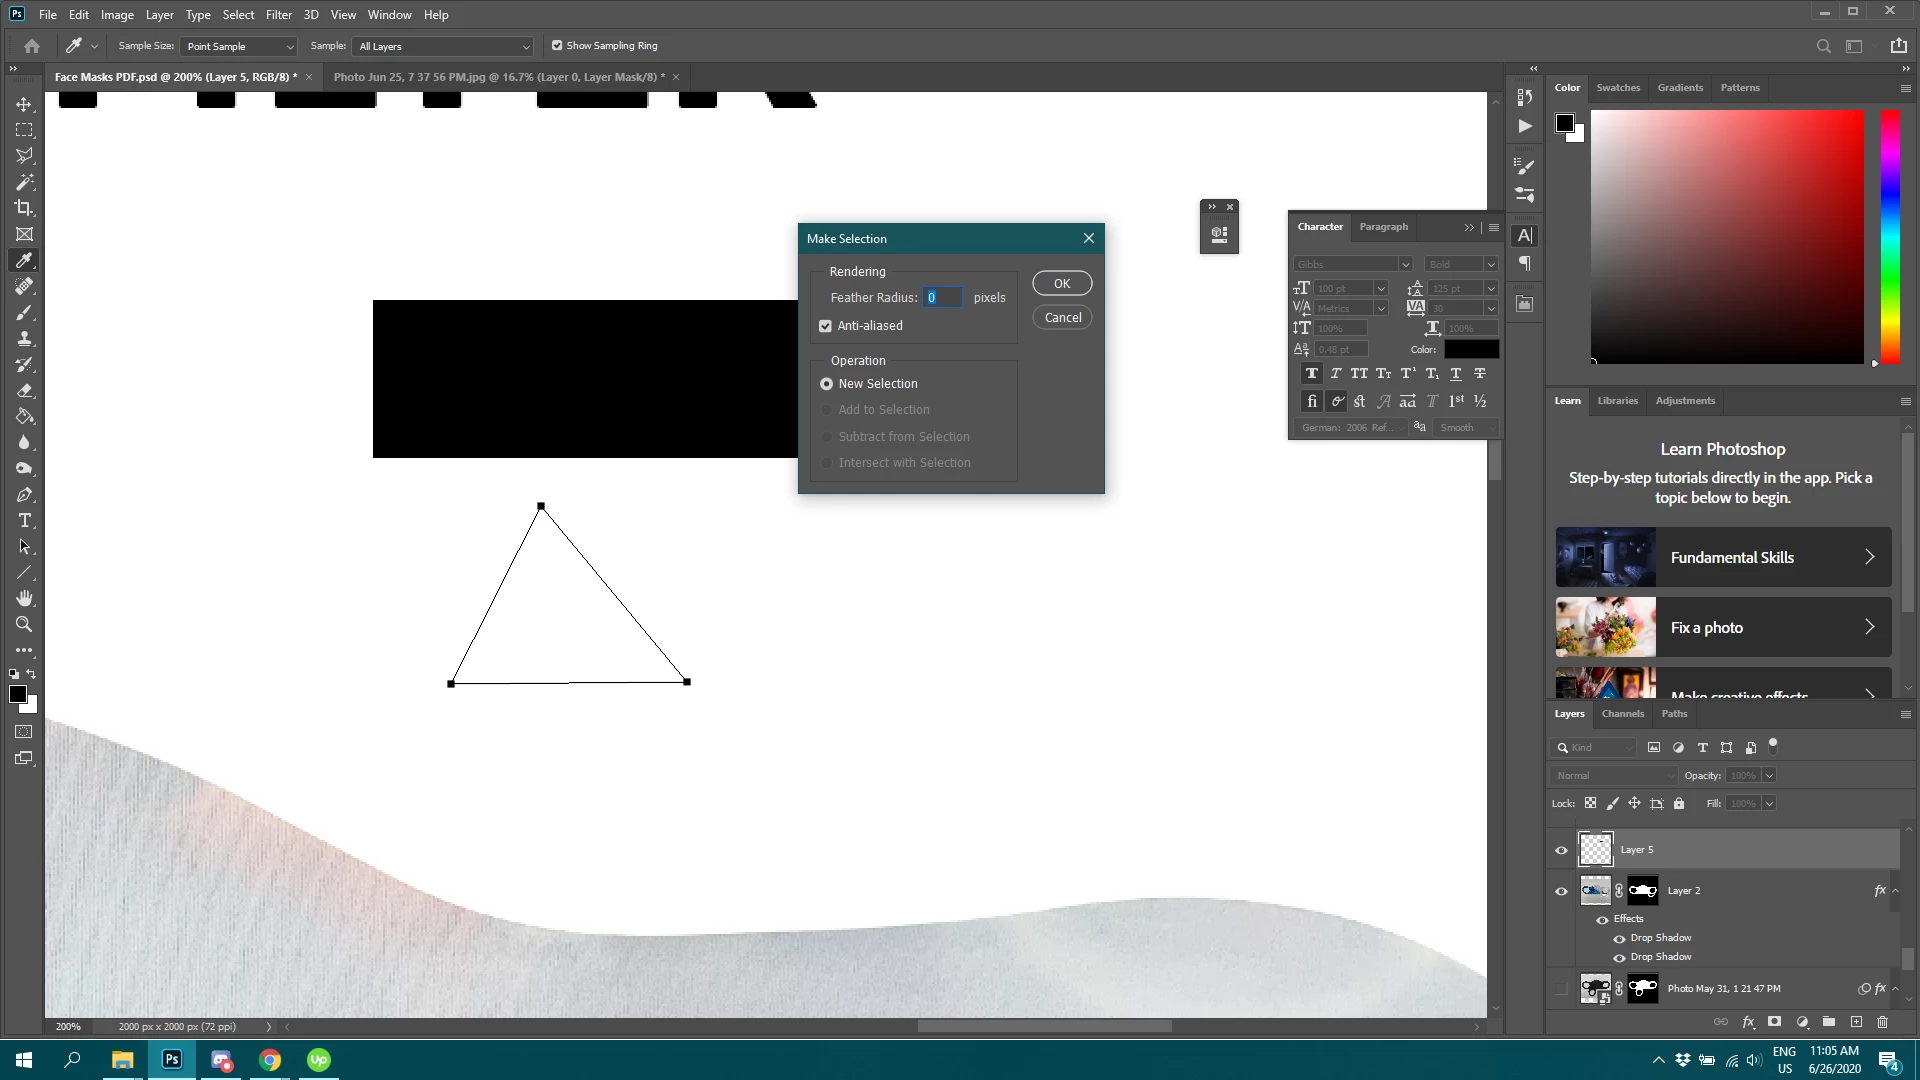Open the Filter menu
1920x1080 pixels.
pyautogui.click(x=278, y=15)
